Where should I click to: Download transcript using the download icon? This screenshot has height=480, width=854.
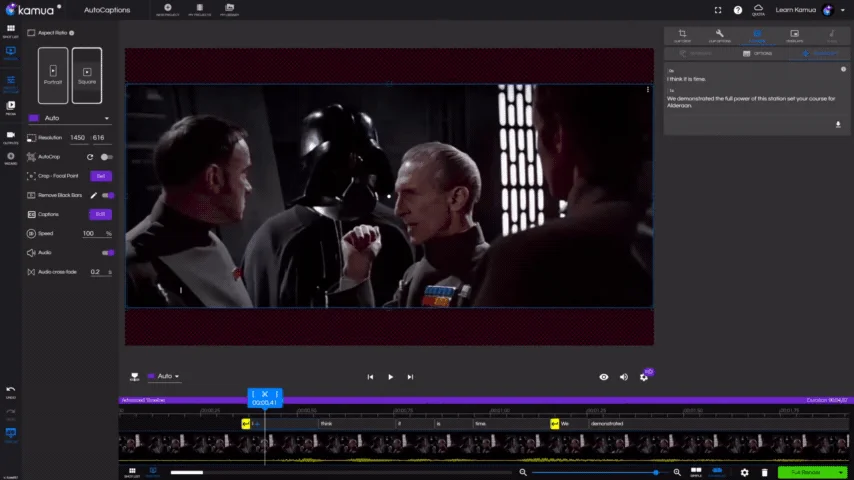(838, 125)
